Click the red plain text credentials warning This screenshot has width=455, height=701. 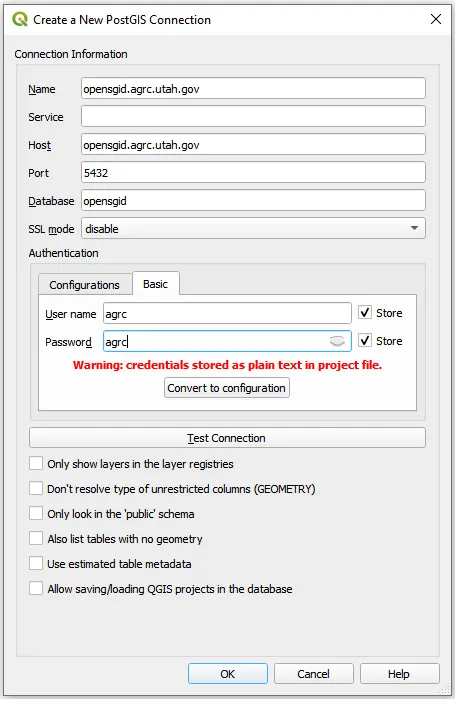(x=228, y=365)
